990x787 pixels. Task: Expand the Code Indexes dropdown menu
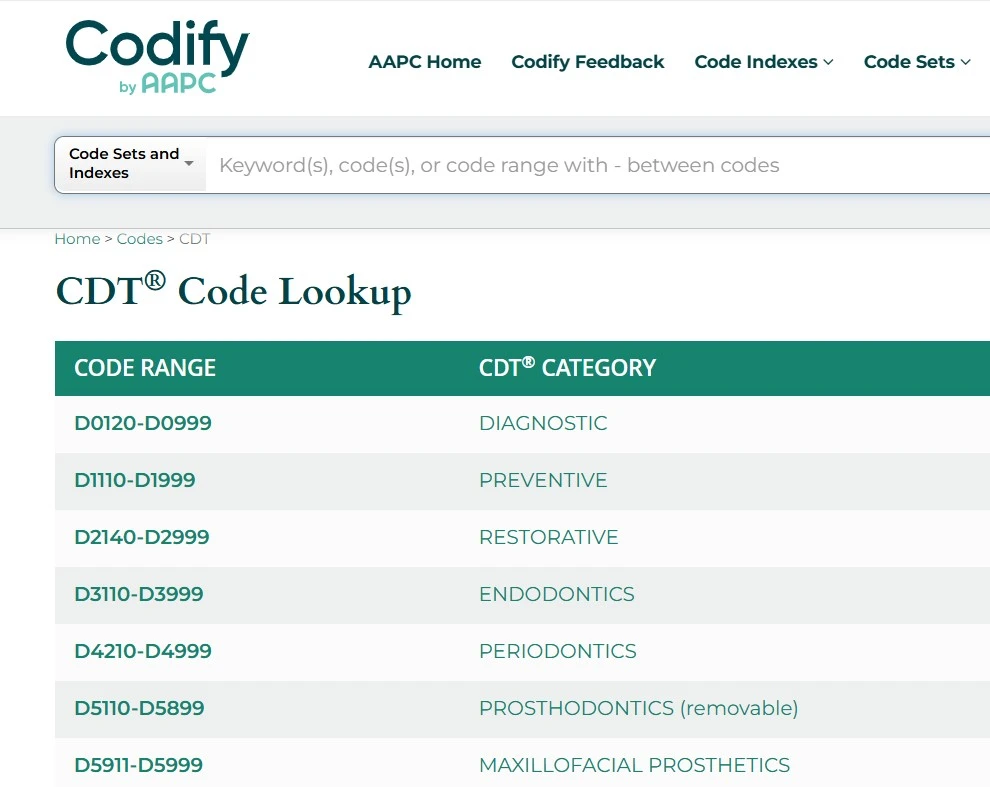point(763,62)
